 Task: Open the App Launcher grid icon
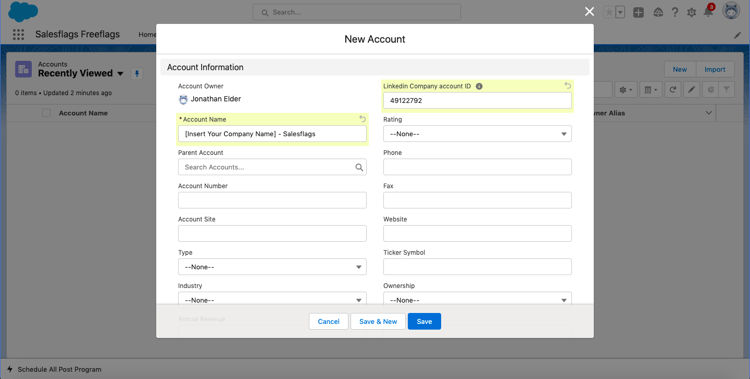point(18,34)
